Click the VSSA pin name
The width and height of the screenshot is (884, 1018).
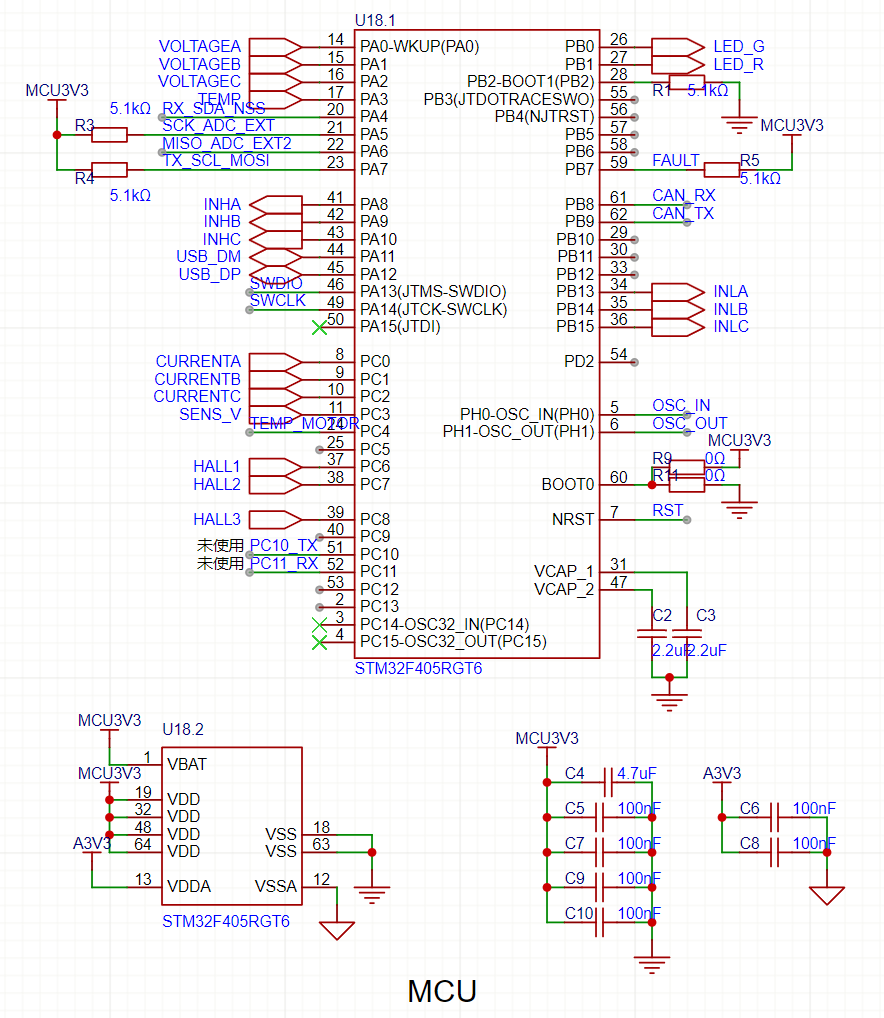pos(276,887)
